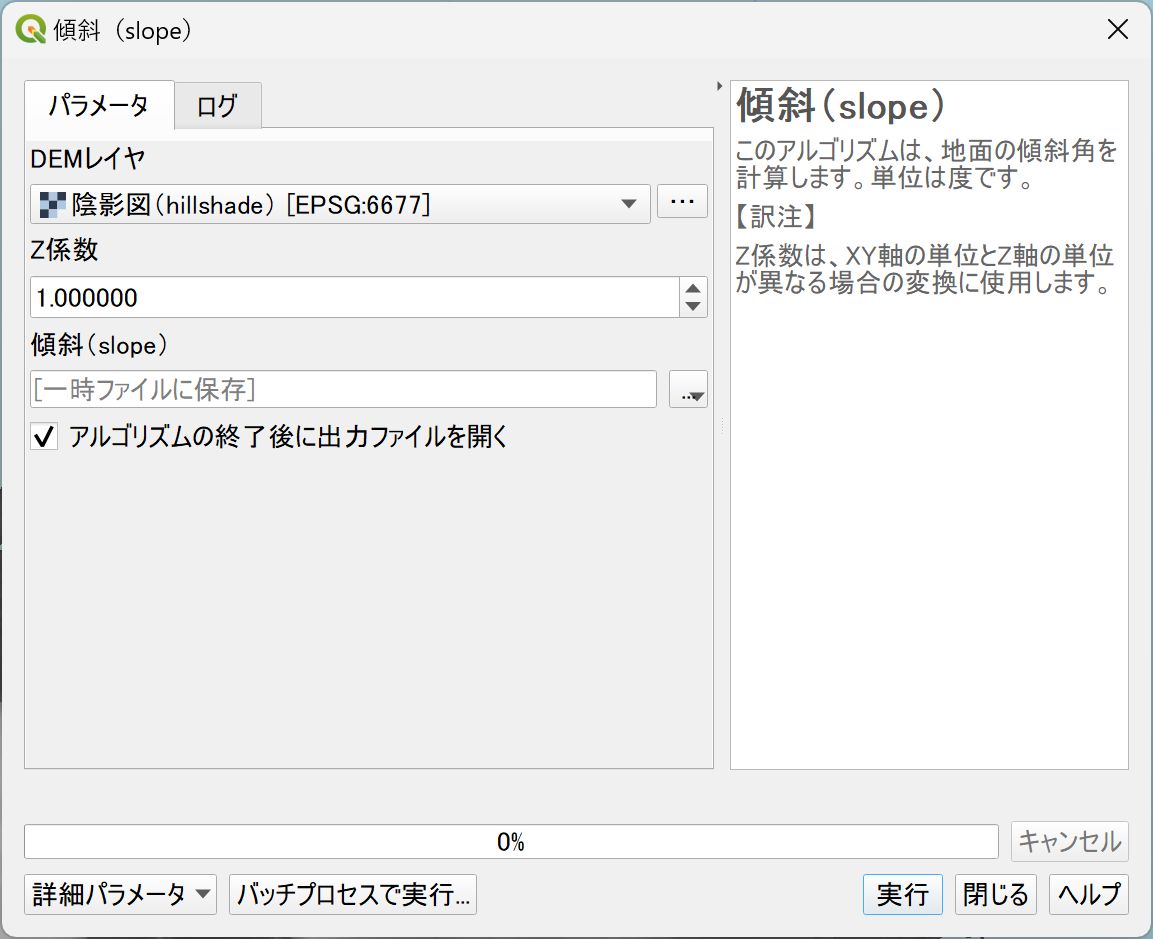Image resolution: width=1153 pixels, height=939 pixels.
Task: Click バッチプロセスで実行... button
Action: (x=353, y=894)
